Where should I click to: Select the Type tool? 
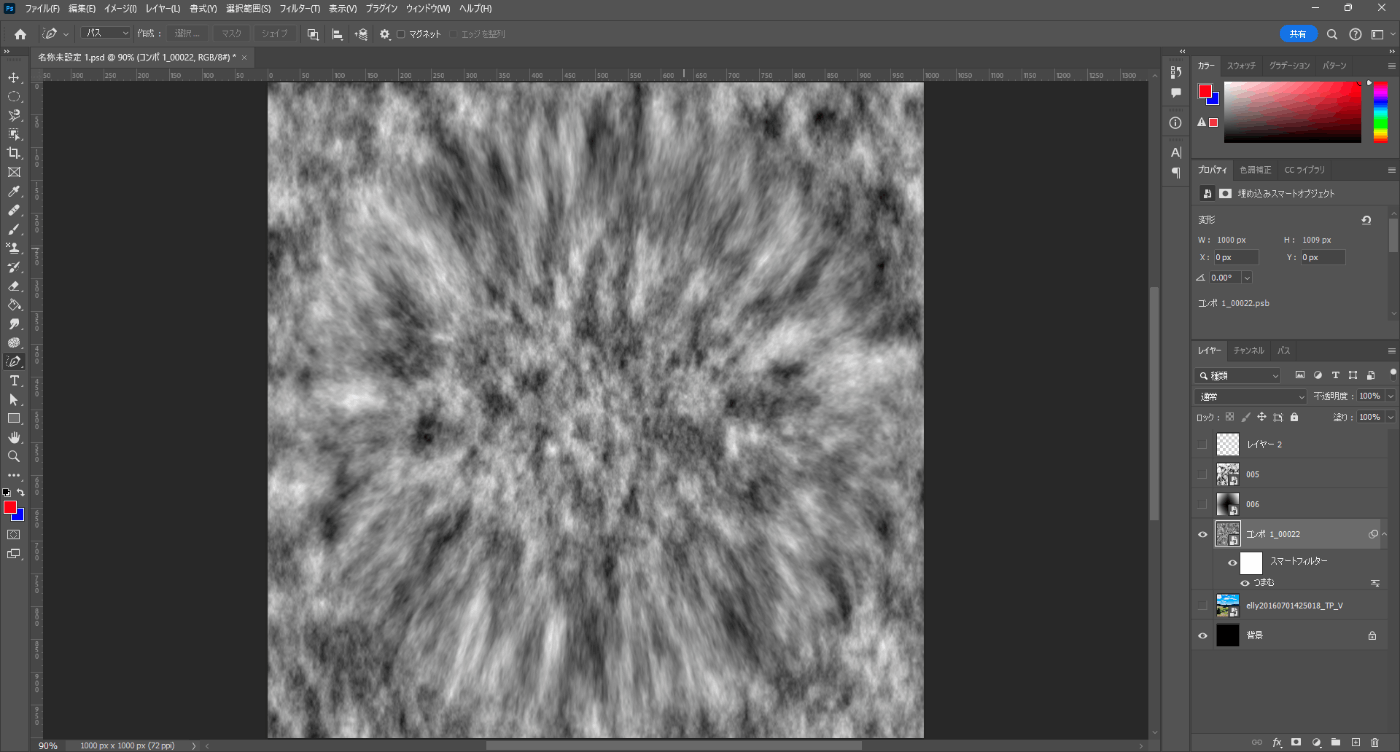click(14, 381)
